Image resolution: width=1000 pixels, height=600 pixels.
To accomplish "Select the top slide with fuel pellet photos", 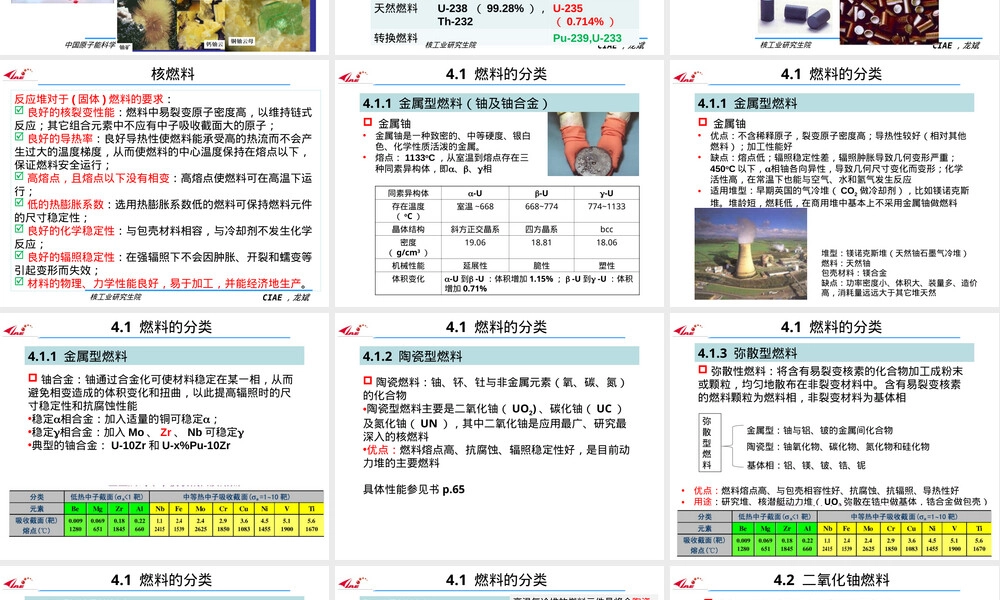I will 834,27.
